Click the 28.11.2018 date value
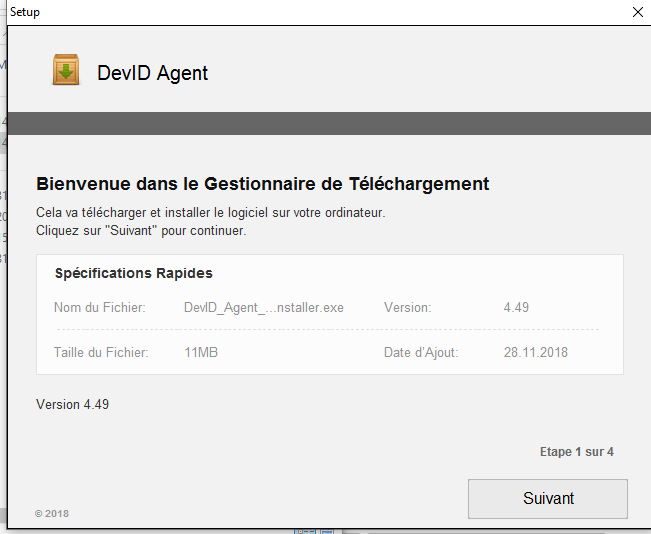This screenshot has height=534, width=651. [x=536, y=352]
